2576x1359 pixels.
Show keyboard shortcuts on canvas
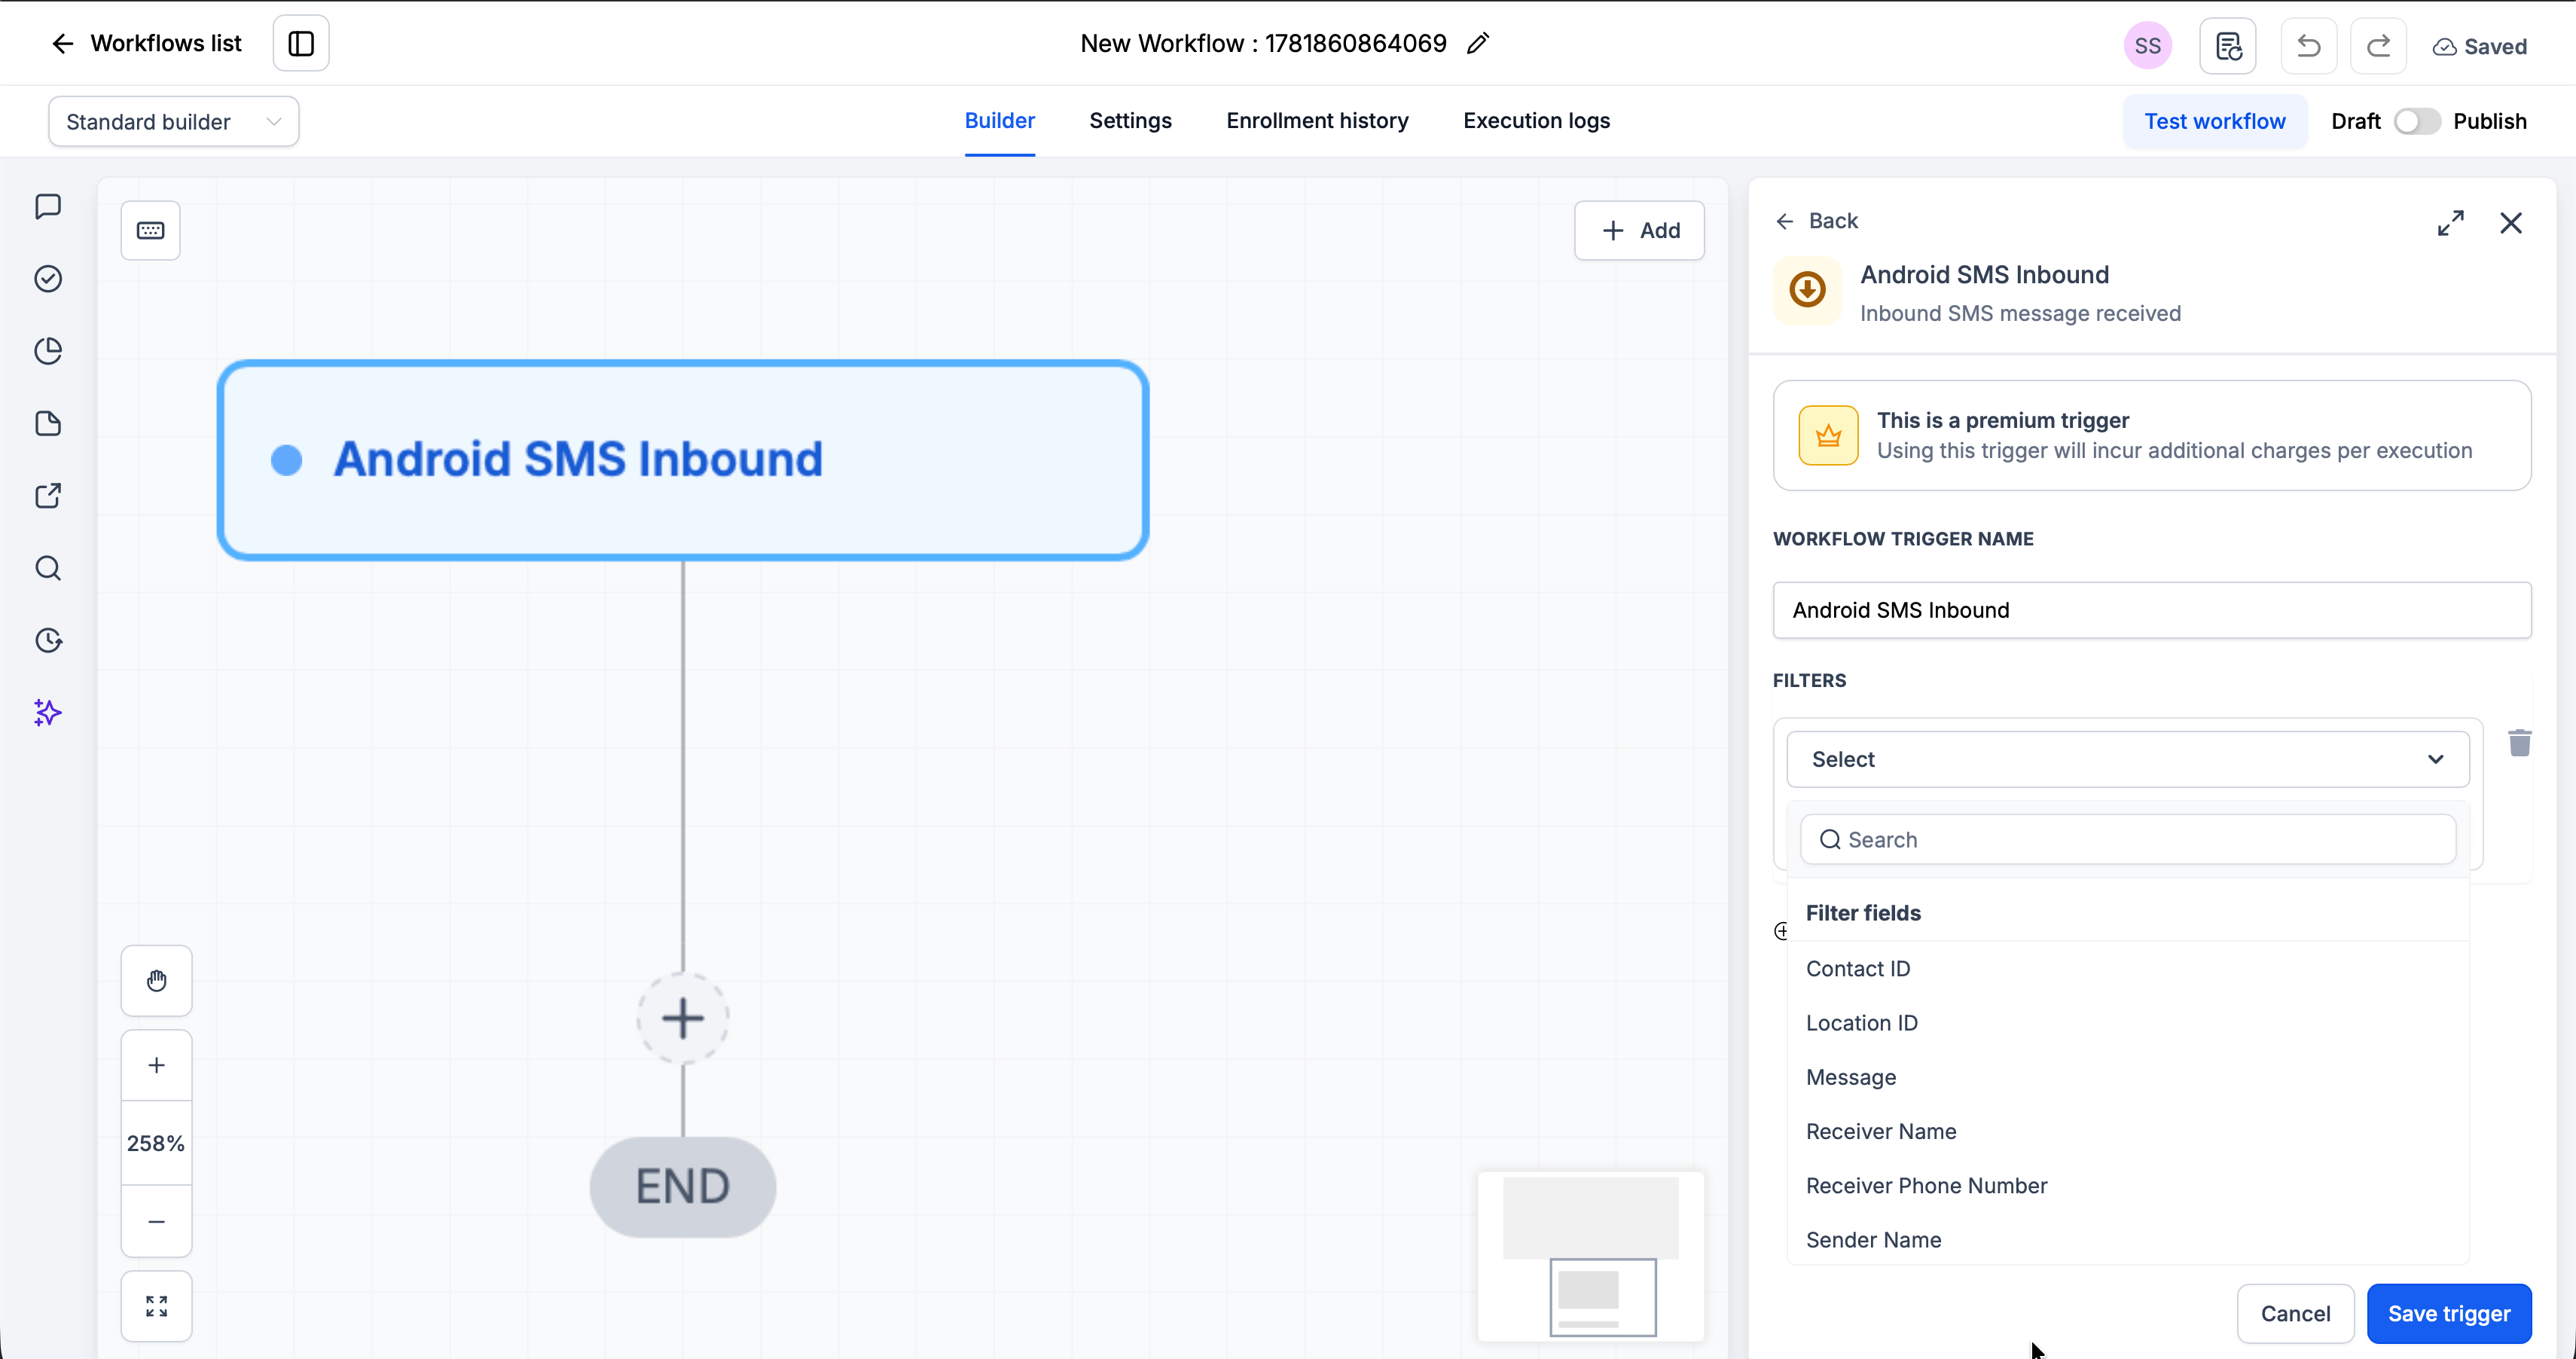tap(151, 231)
